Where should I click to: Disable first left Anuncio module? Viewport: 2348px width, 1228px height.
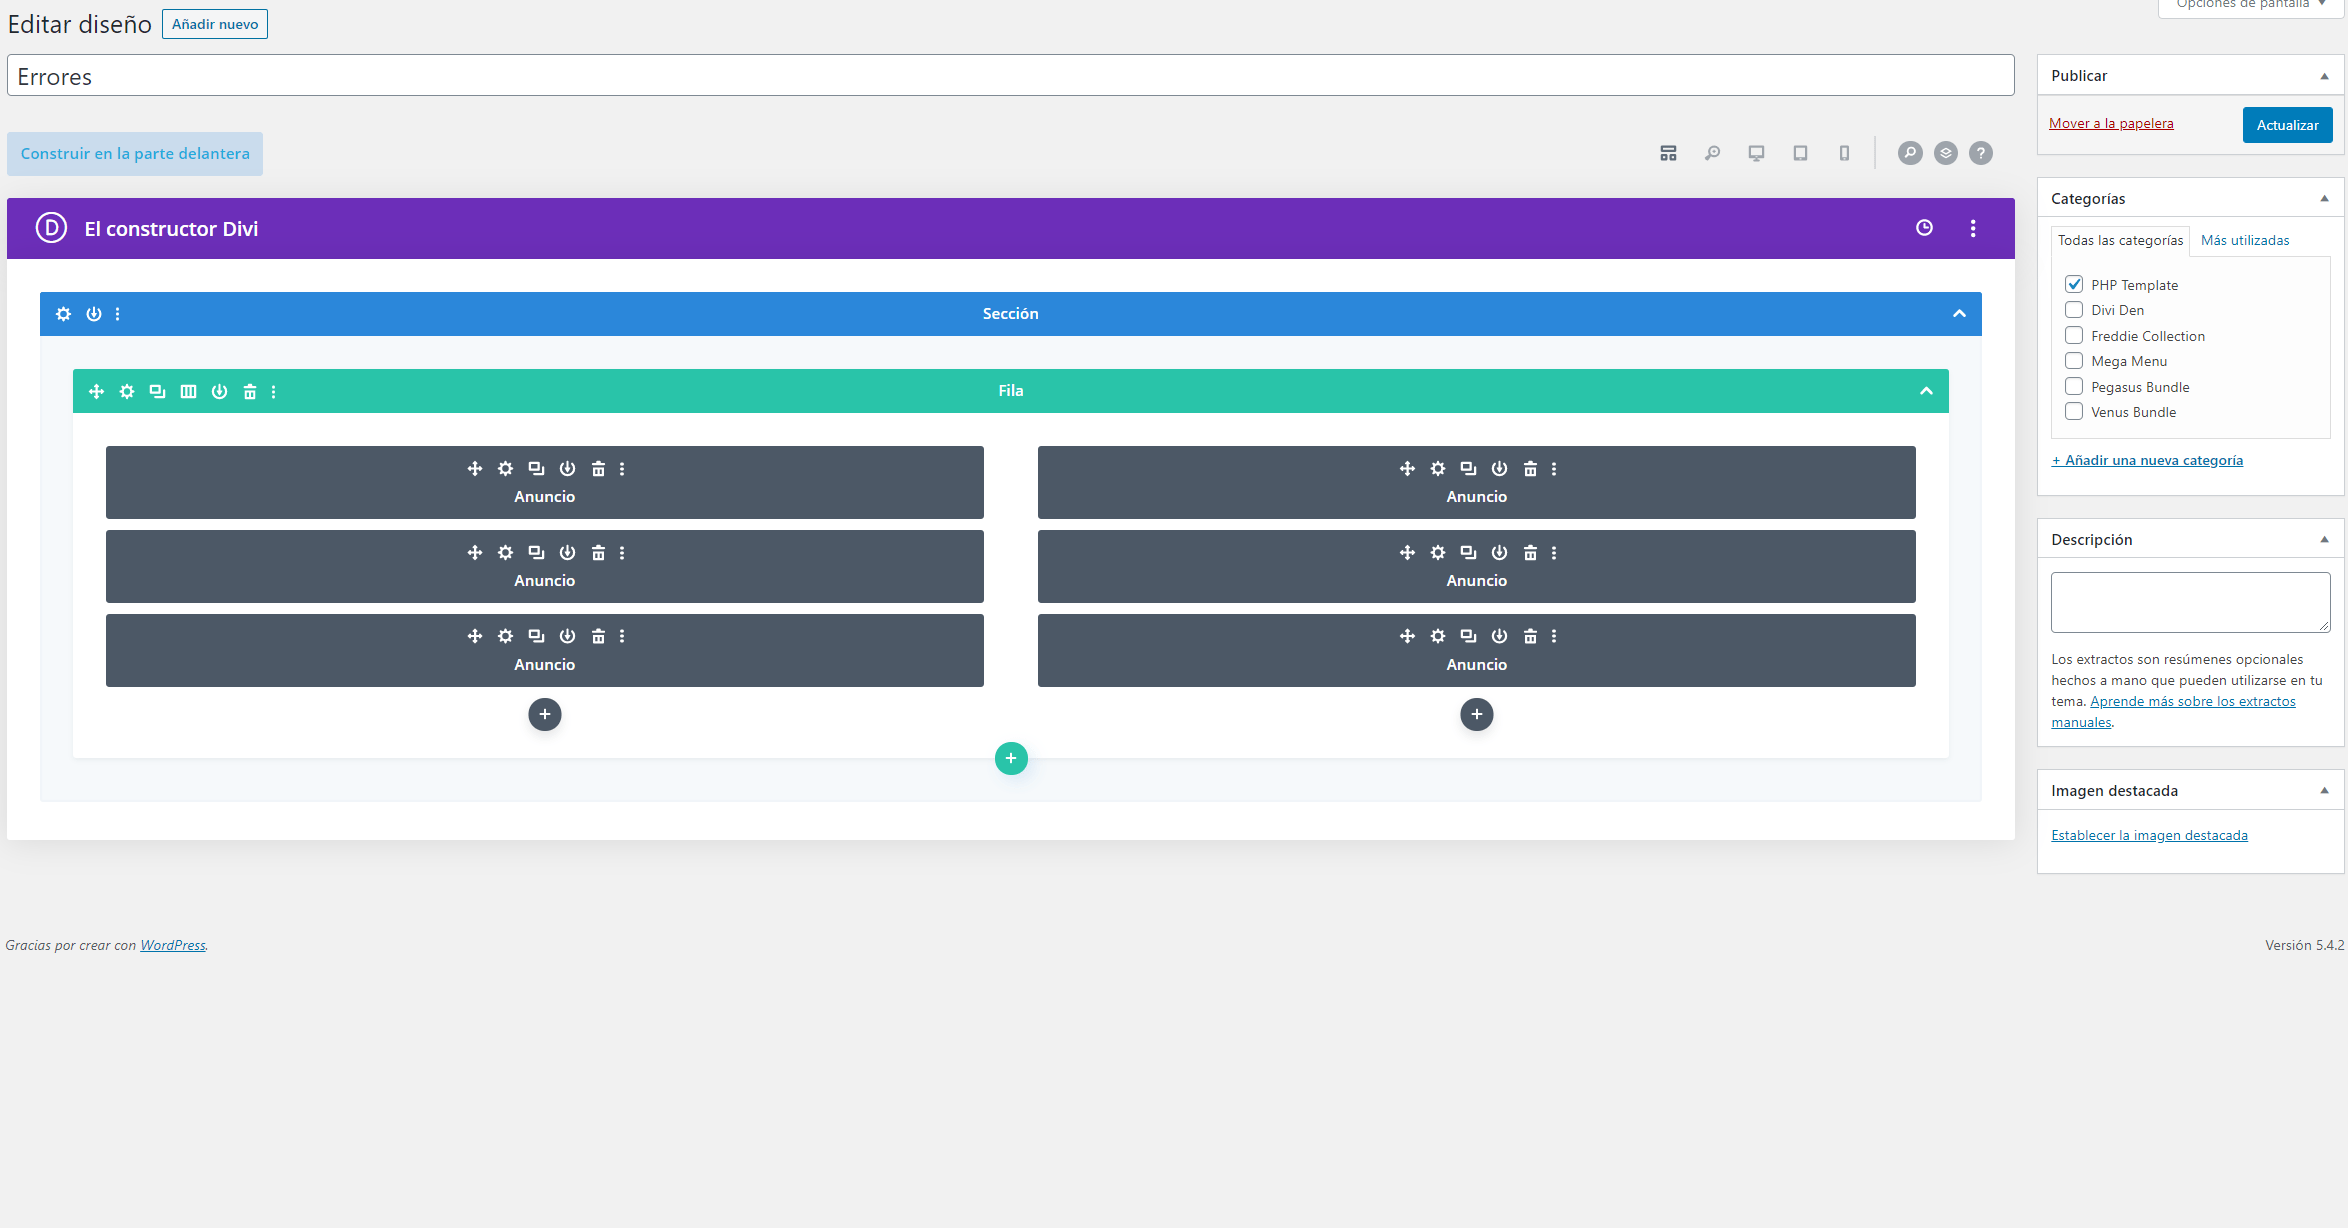(567, 468)
